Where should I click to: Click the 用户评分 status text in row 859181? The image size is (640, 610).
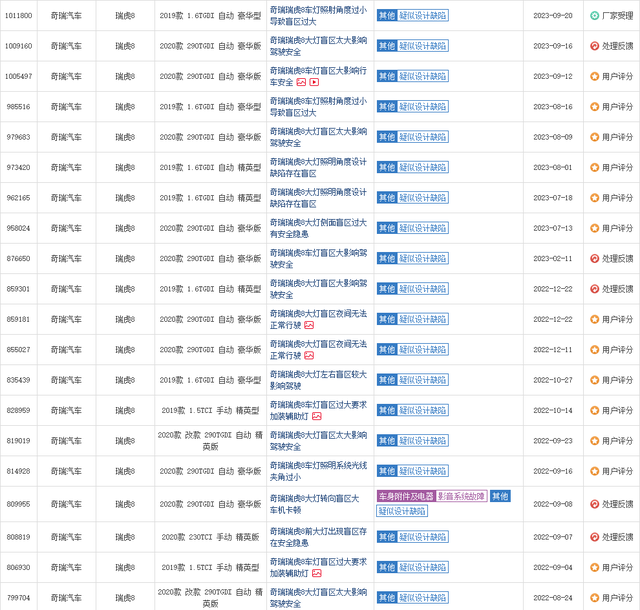point(618,319)
